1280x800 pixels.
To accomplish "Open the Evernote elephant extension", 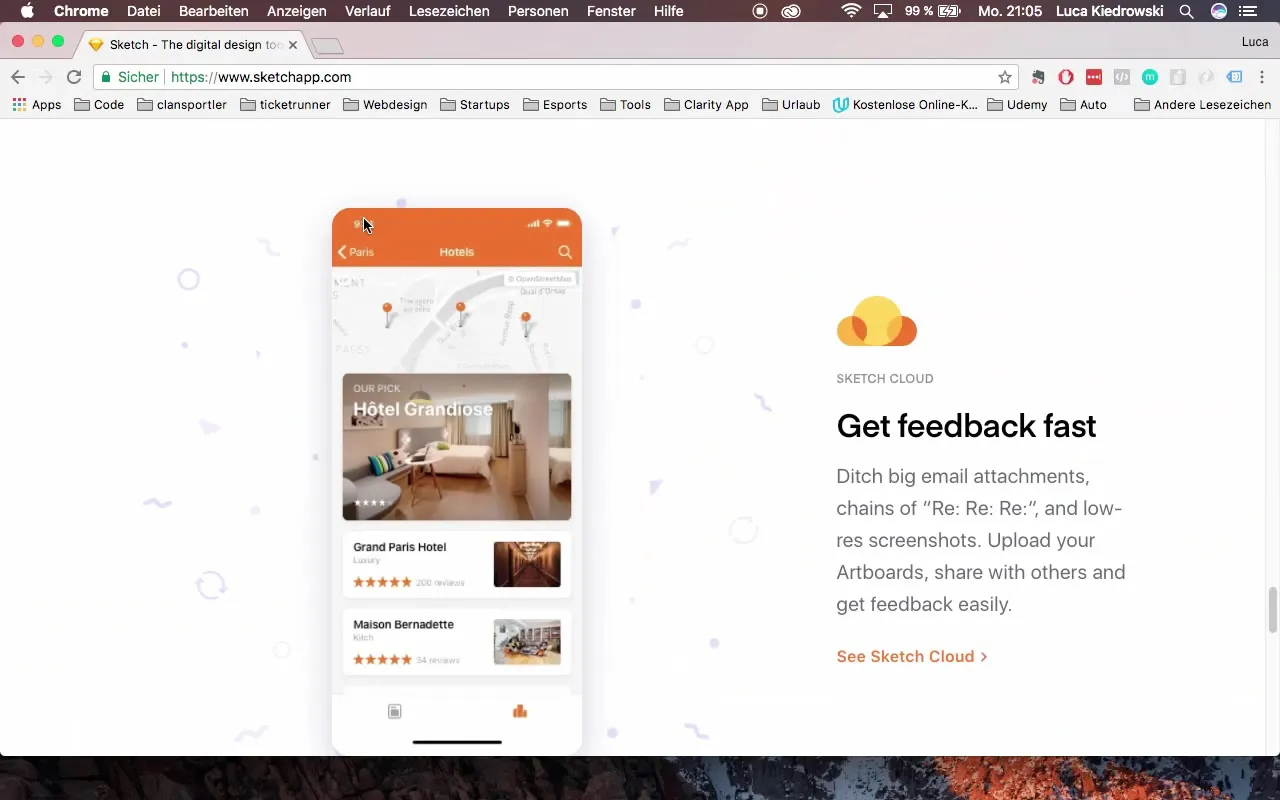I will [x=1038, y=77].
